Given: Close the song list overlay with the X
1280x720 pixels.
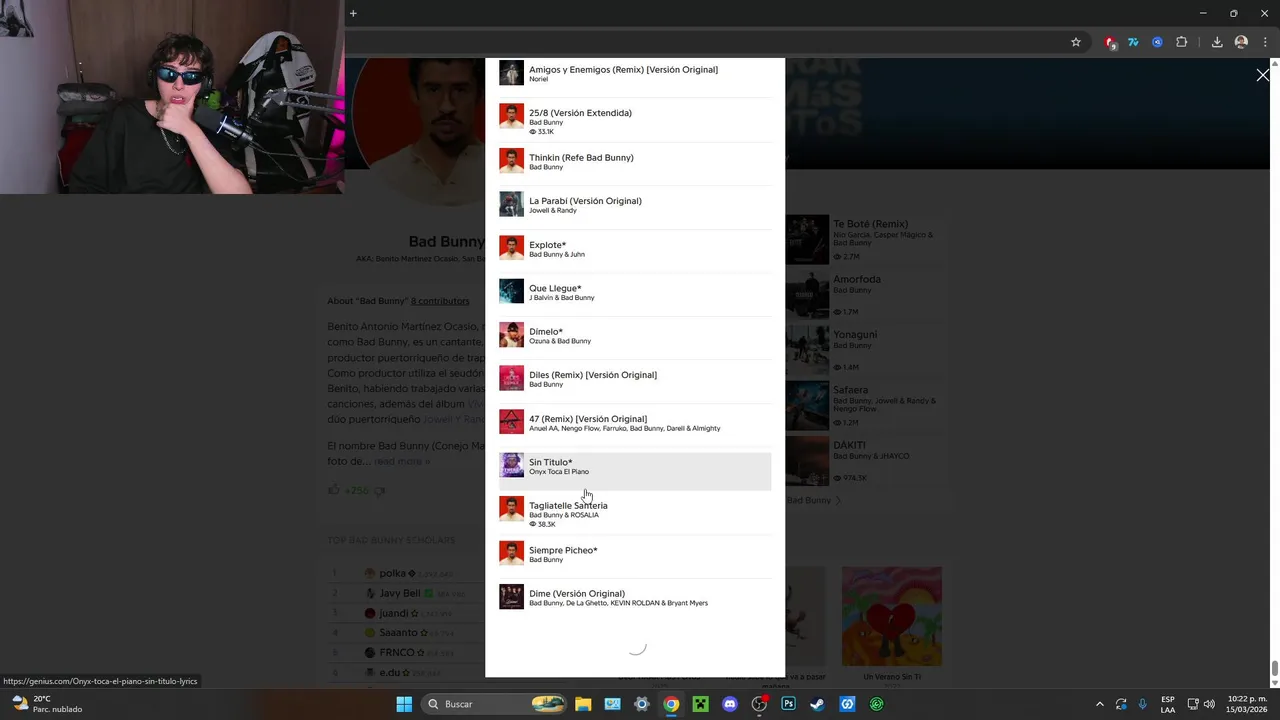Looking at the screenshot, I should coord(1263,75).
